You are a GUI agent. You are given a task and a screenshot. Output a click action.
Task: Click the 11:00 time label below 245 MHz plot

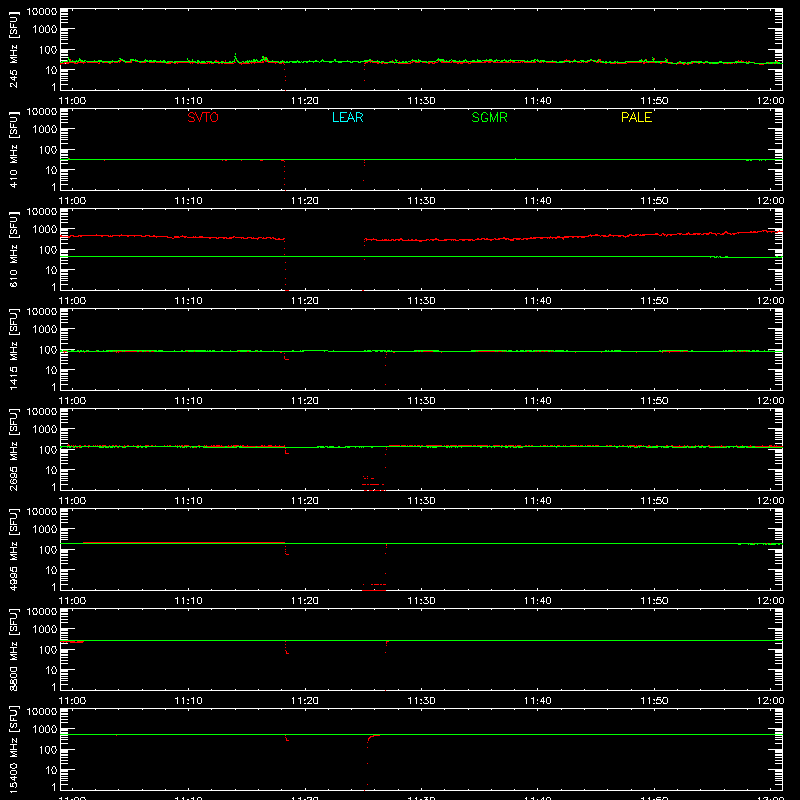coord(72,101)
